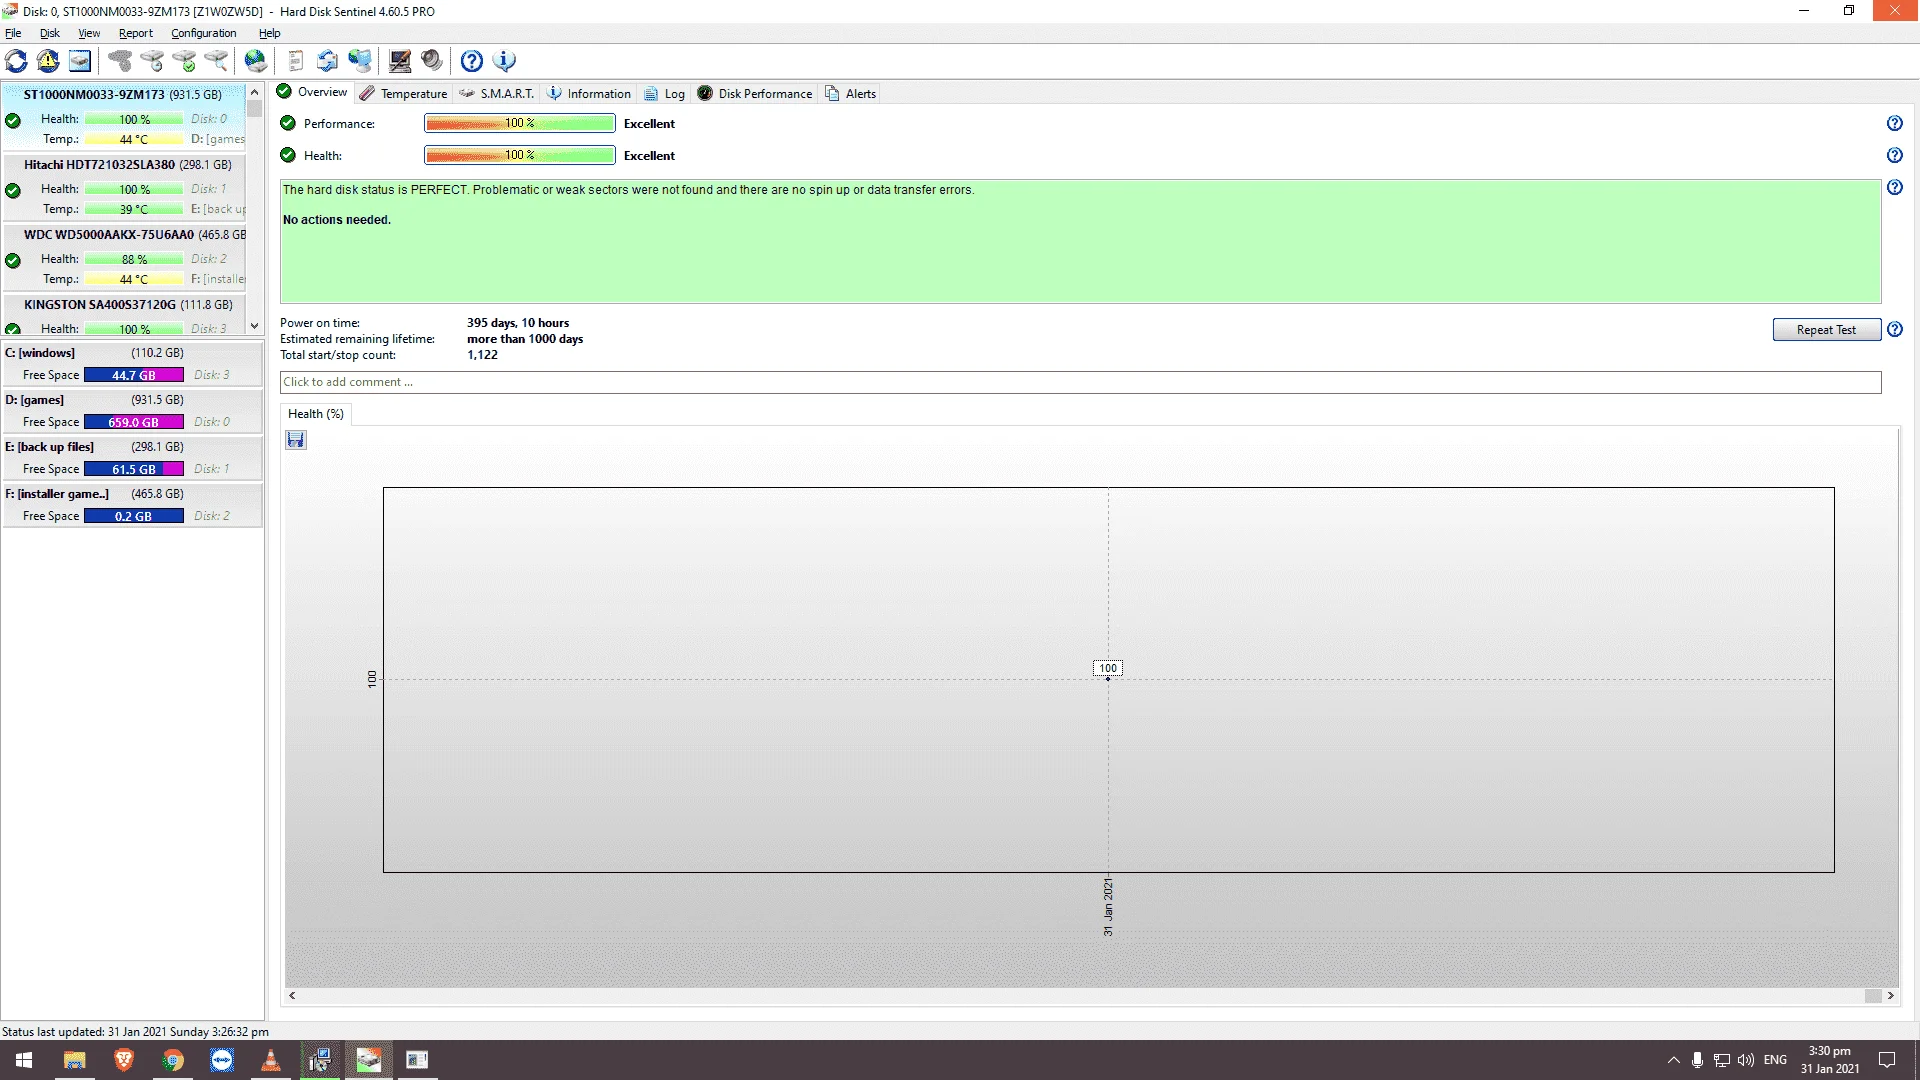Viewport: 1920px width, 1080px height.
Task: Open VLC media player from taskbar
Action: pos(271,1060)
